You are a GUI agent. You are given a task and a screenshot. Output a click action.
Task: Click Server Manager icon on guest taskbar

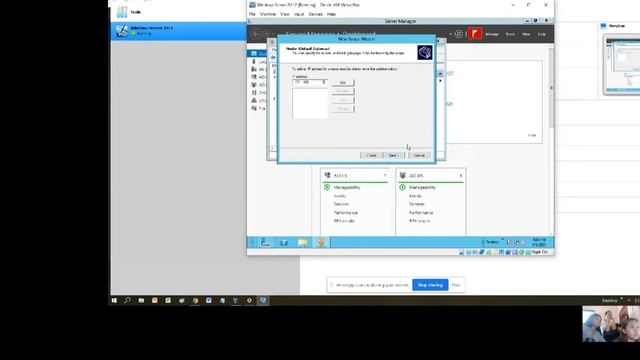[266, 242]
